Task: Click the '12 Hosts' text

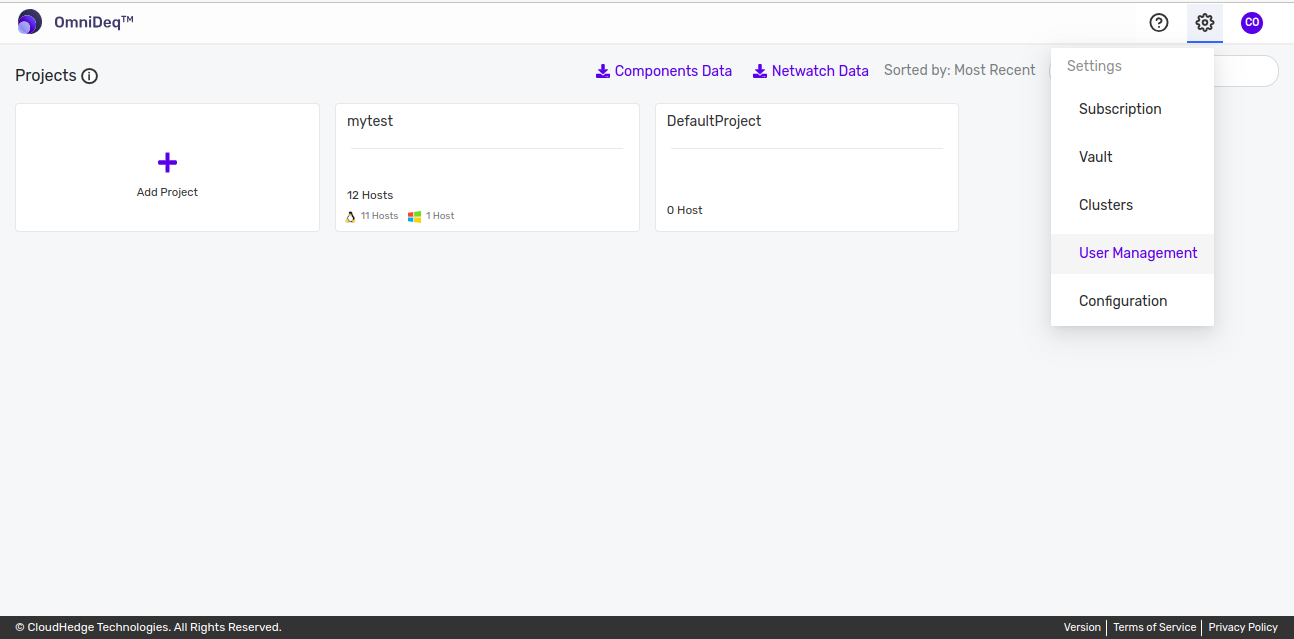Action: (370, 195)
